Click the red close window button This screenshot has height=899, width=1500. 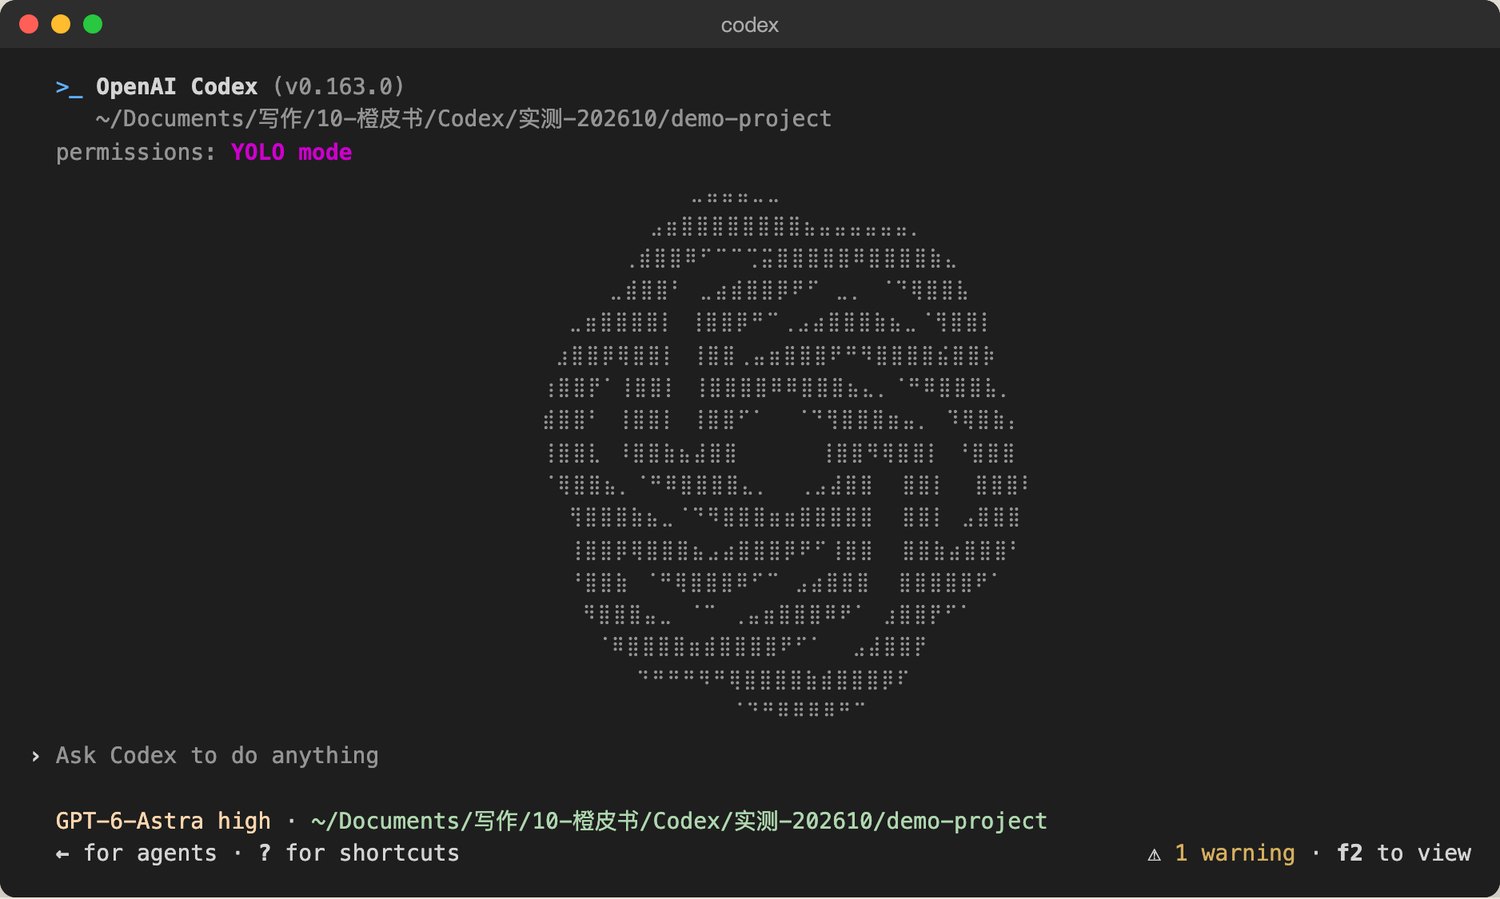(29, 24)
